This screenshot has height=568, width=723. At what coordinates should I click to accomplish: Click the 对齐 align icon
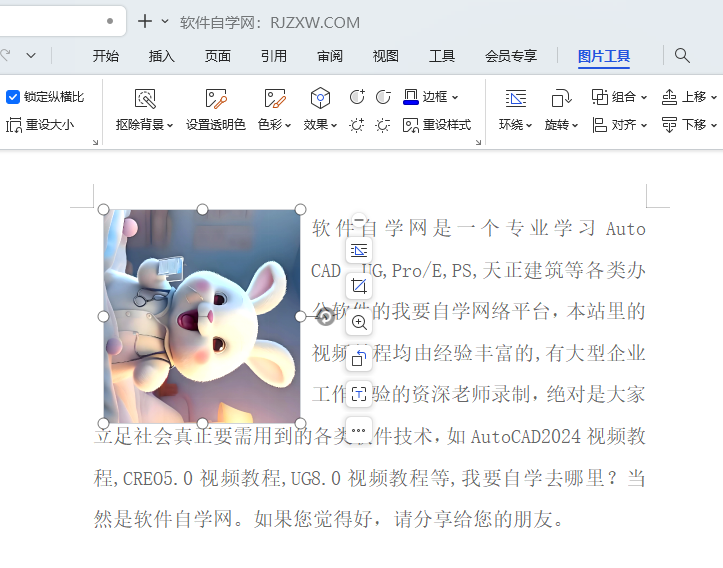[599, 125]
